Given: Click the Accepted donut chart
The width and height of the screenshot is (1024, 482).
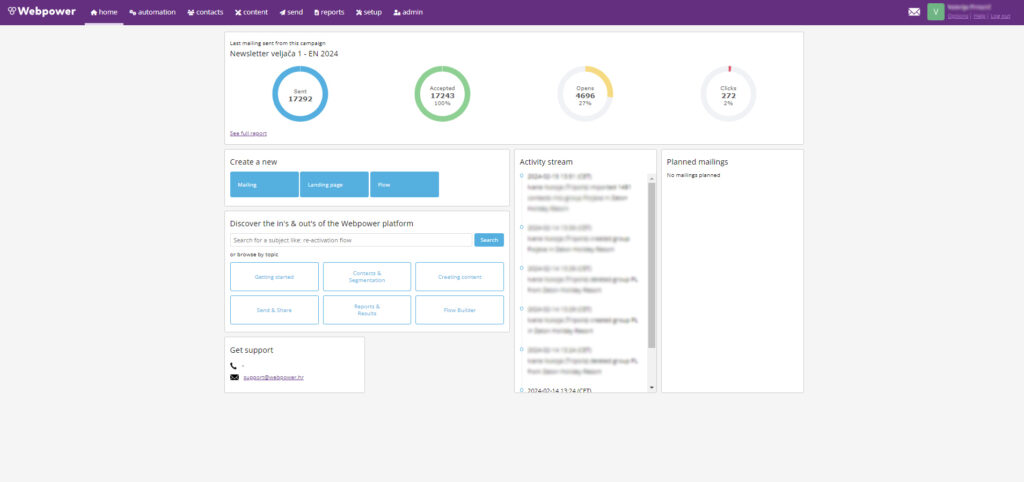Looking at the screenshot, I should [x=442, y=94].
